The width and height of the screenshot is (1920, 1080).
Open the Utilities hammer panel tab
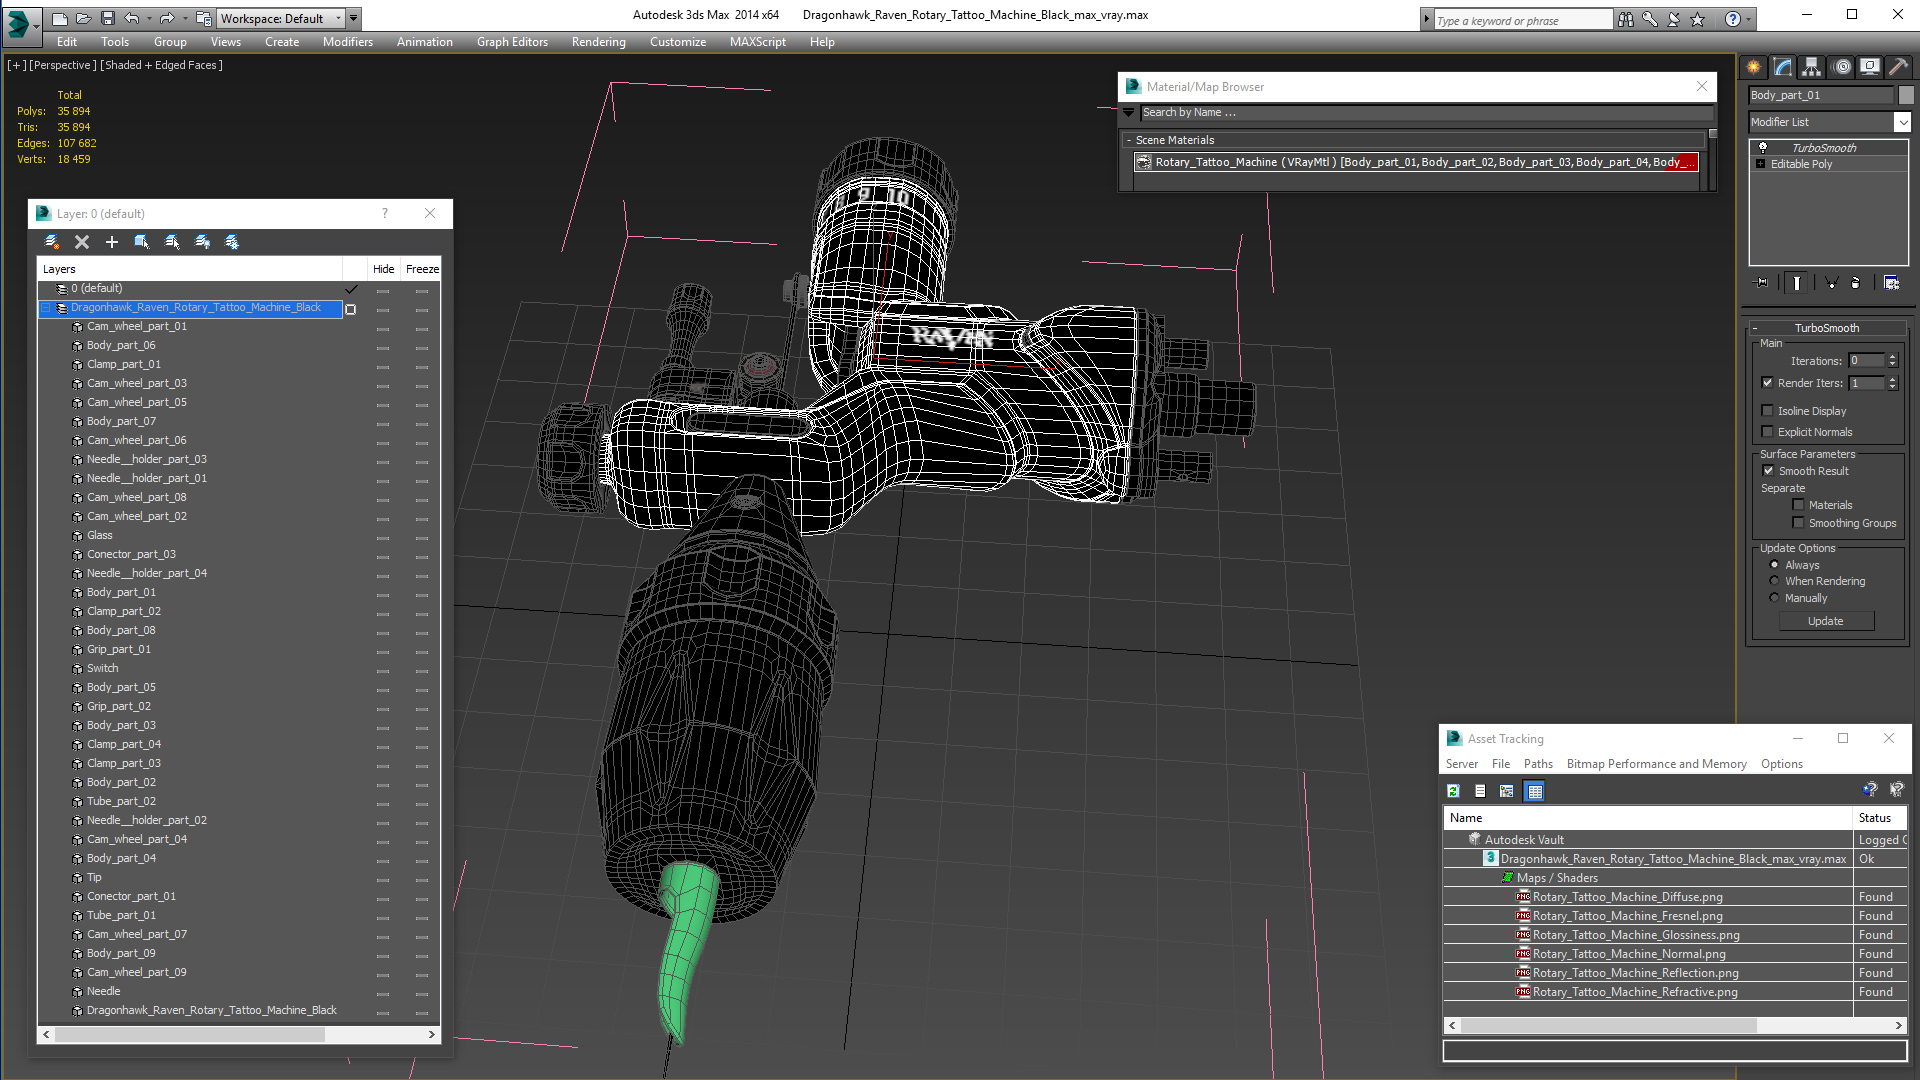(x=1898, y=67)
